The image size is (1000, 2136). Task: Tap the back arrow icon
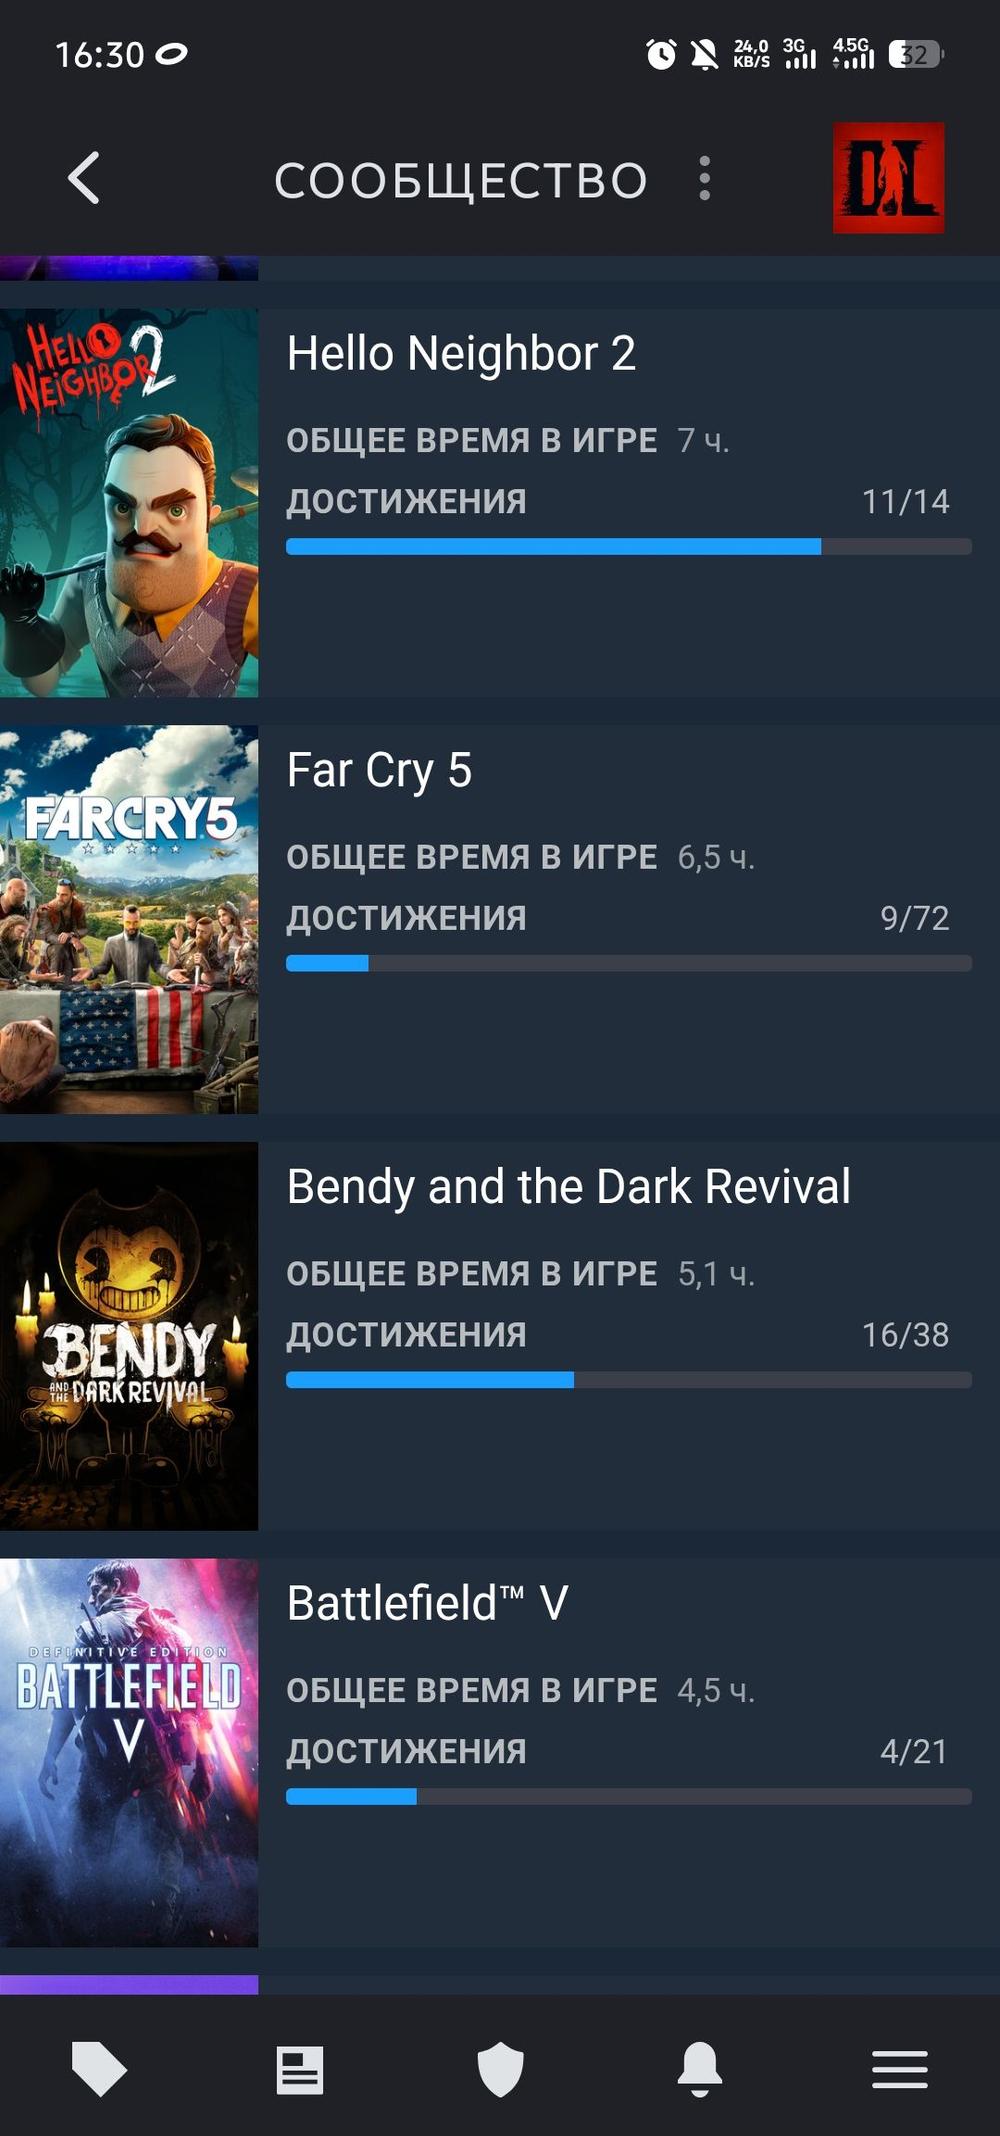(84, 178)
